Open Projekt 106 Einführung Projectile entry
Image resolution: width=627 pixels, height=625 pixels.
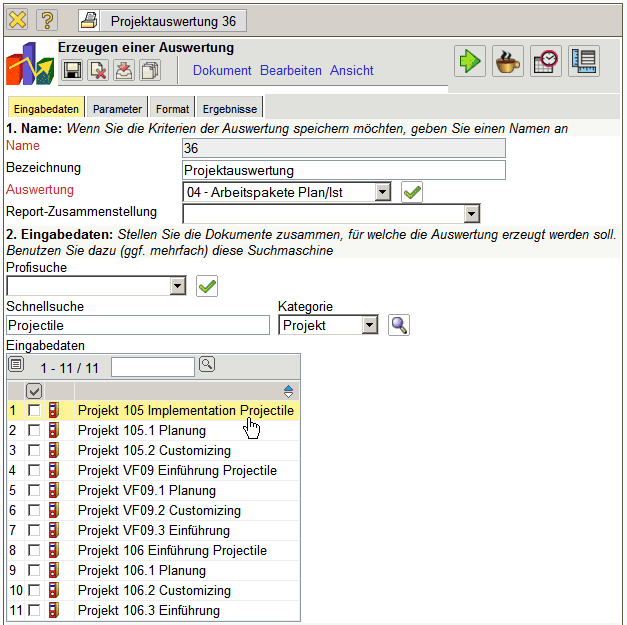(x=172, y=550)
